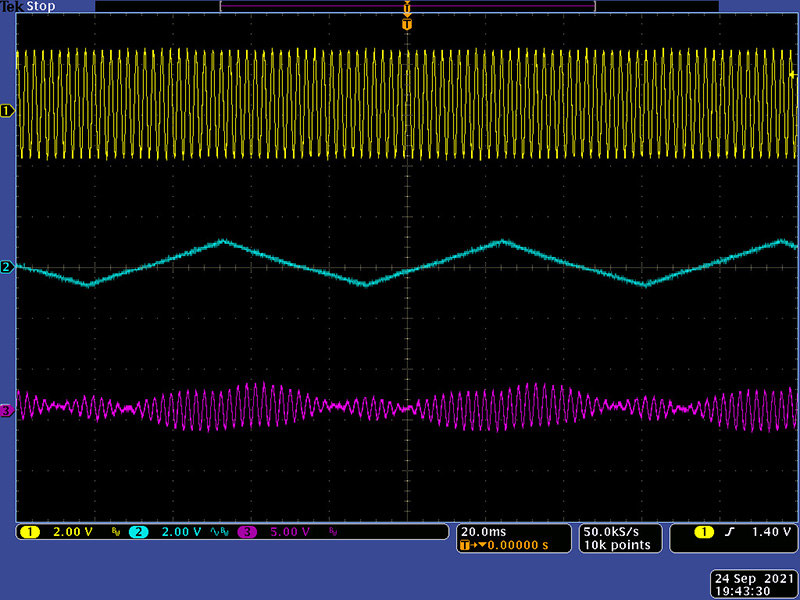
Task: Click the magenta channel 3 badge in readout
Action: tap(246, 531)
